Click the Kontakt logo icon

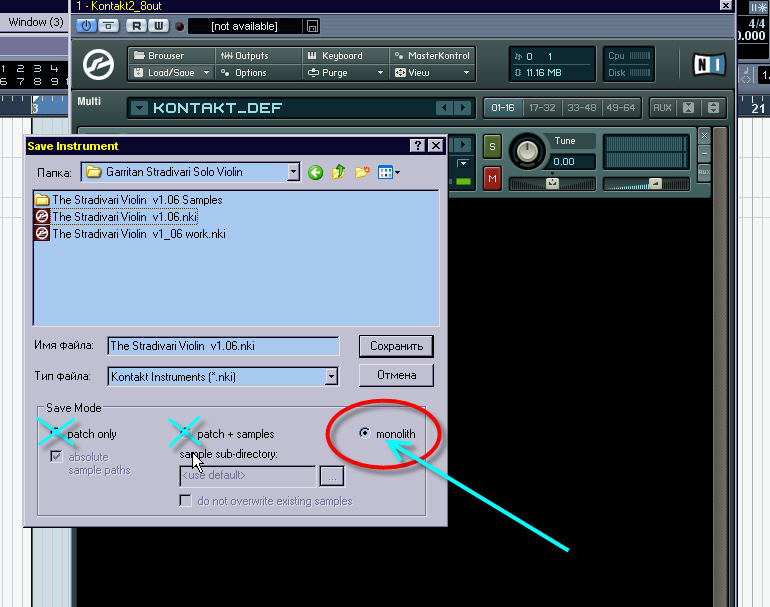click(x=98, y=64)
